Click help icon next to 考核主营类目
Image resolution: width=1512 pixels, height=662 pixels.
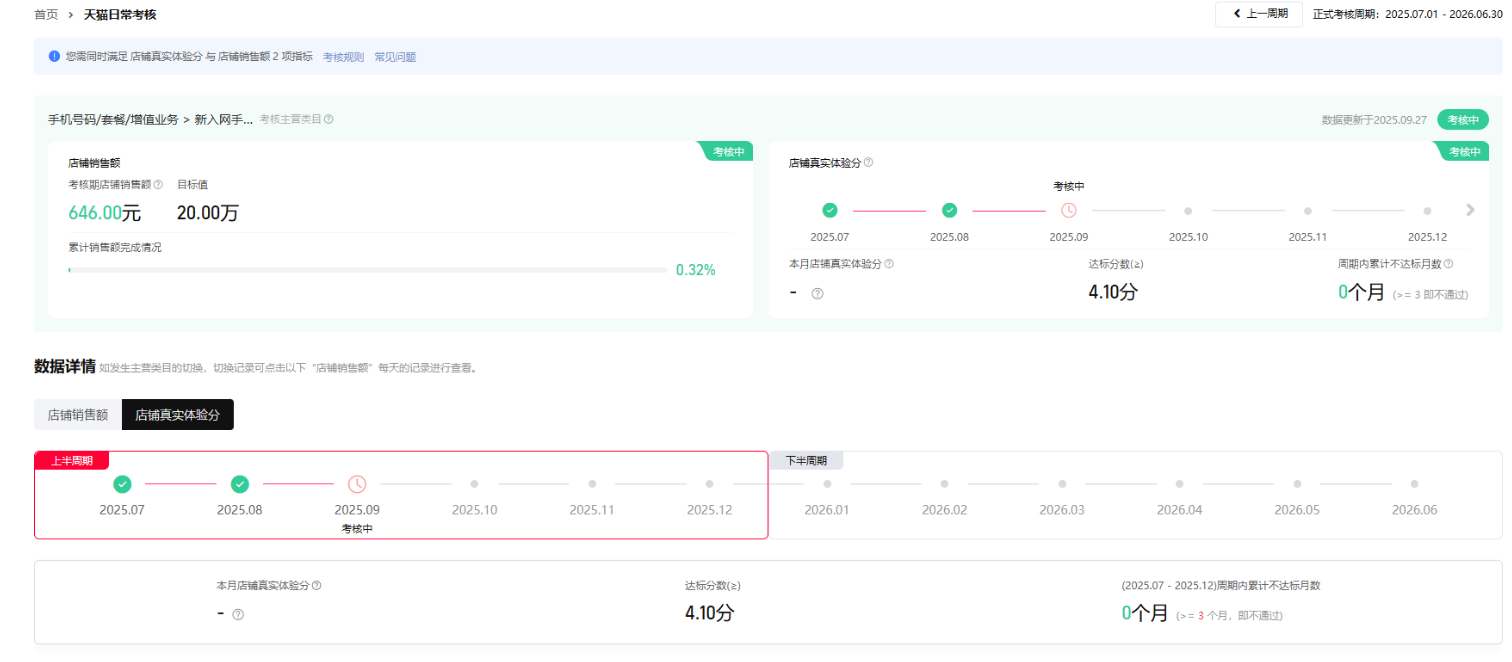click(329, 119)
